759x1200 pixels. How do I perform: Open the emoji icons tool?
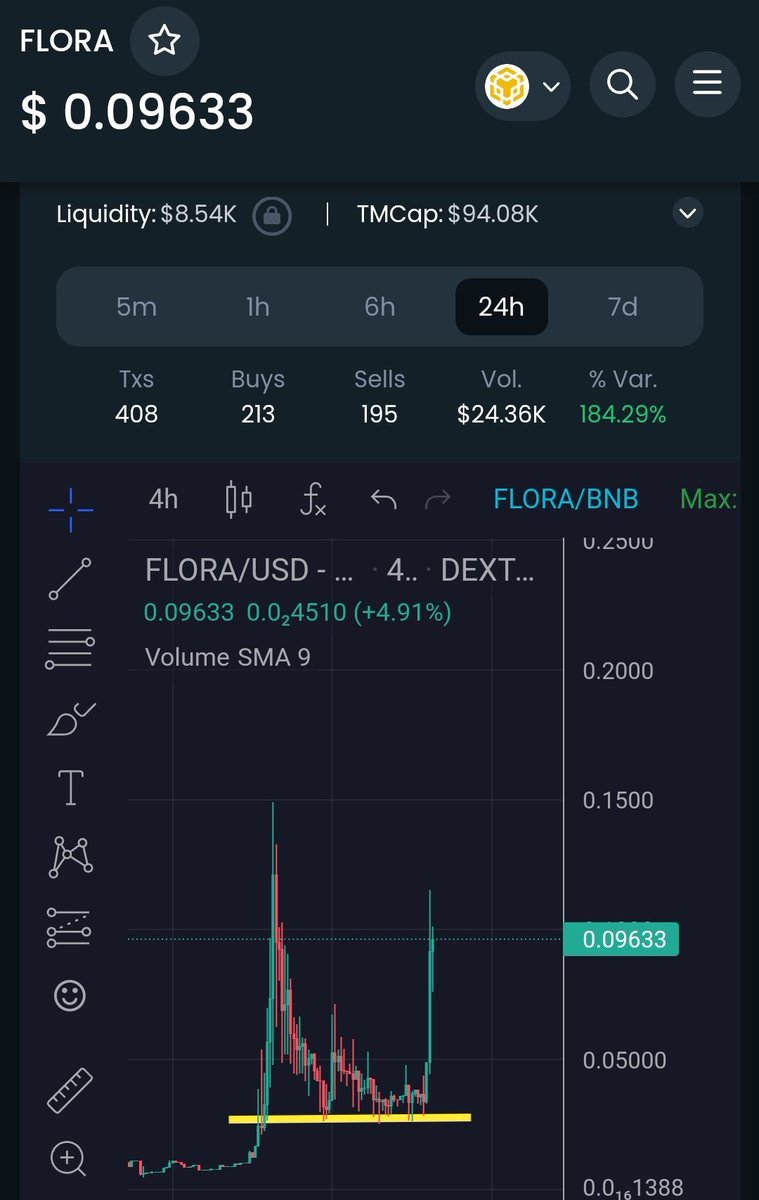pyautogui.click(x=70, y=996)
